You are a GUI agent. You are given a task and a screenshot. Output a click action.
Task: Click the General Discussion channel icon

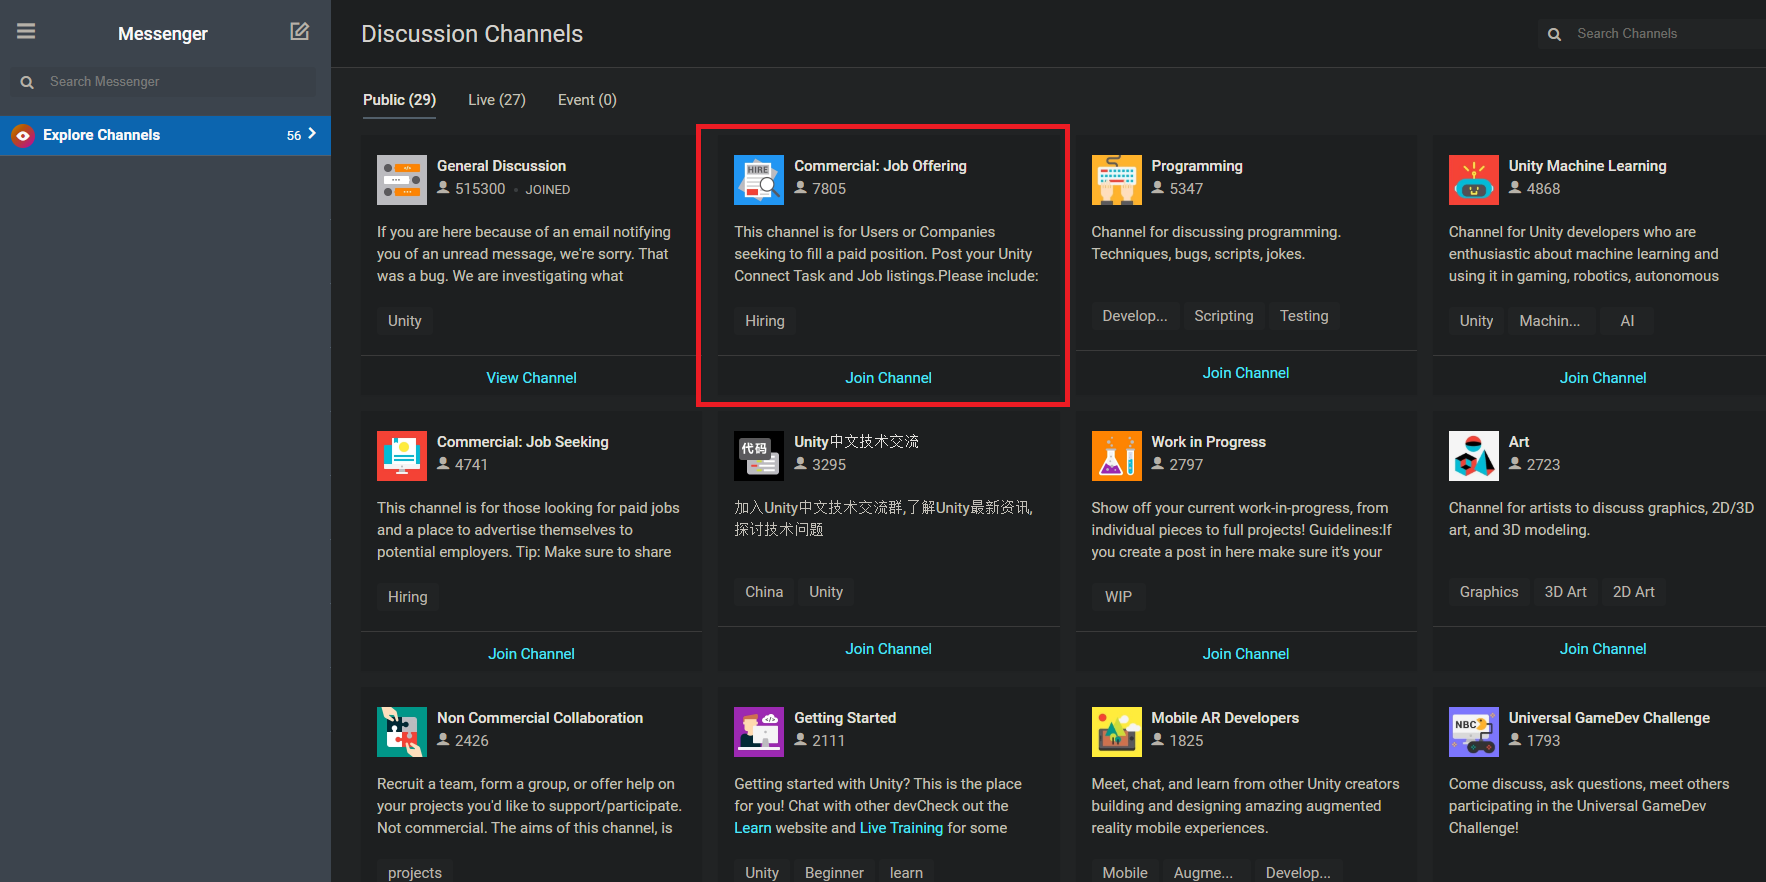(x=402, y=180)
